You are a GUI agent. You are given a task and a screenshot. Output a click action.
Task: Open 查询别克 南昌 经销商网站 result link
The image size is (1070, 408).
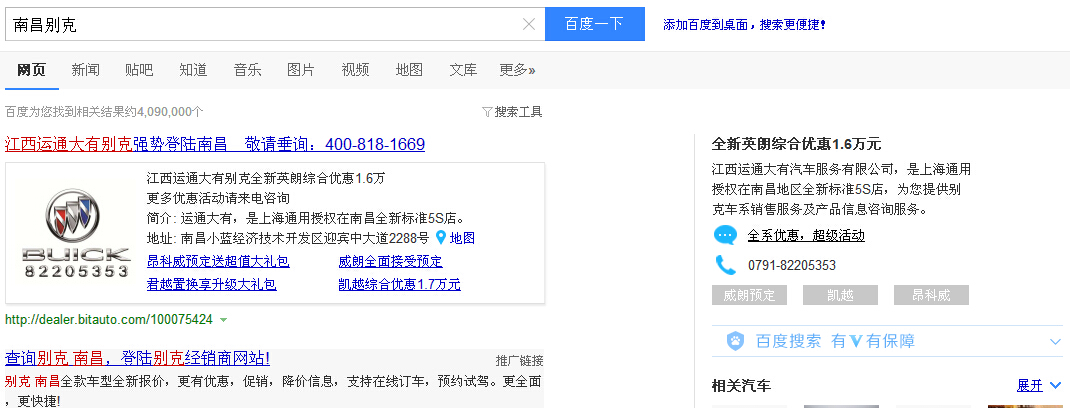click(137, 358)
